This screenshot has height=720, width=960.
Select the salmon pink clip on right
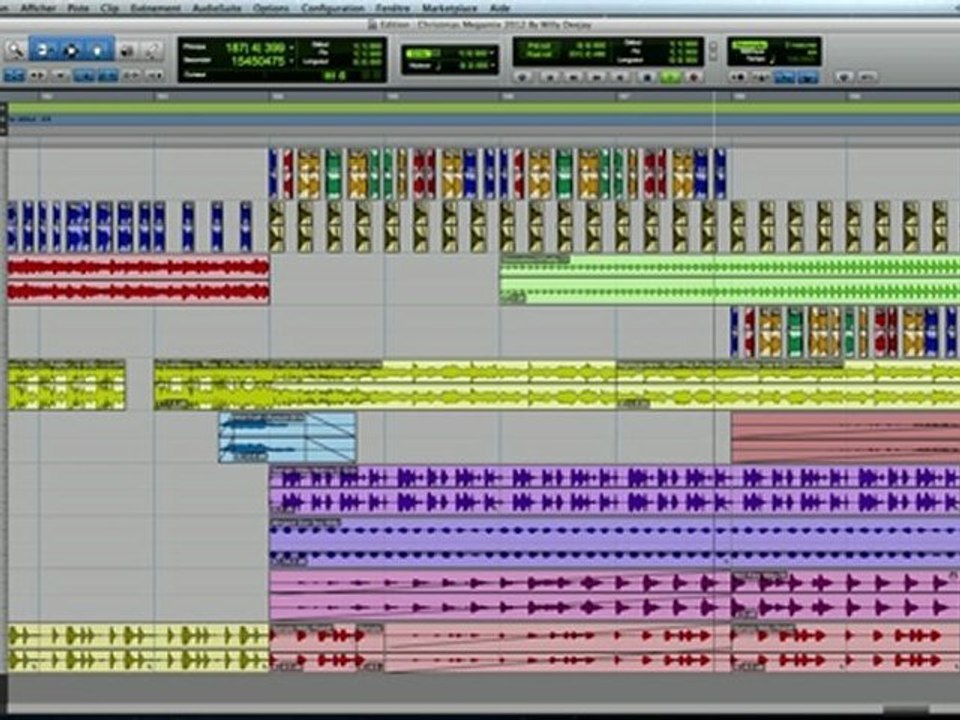(846, 437)
